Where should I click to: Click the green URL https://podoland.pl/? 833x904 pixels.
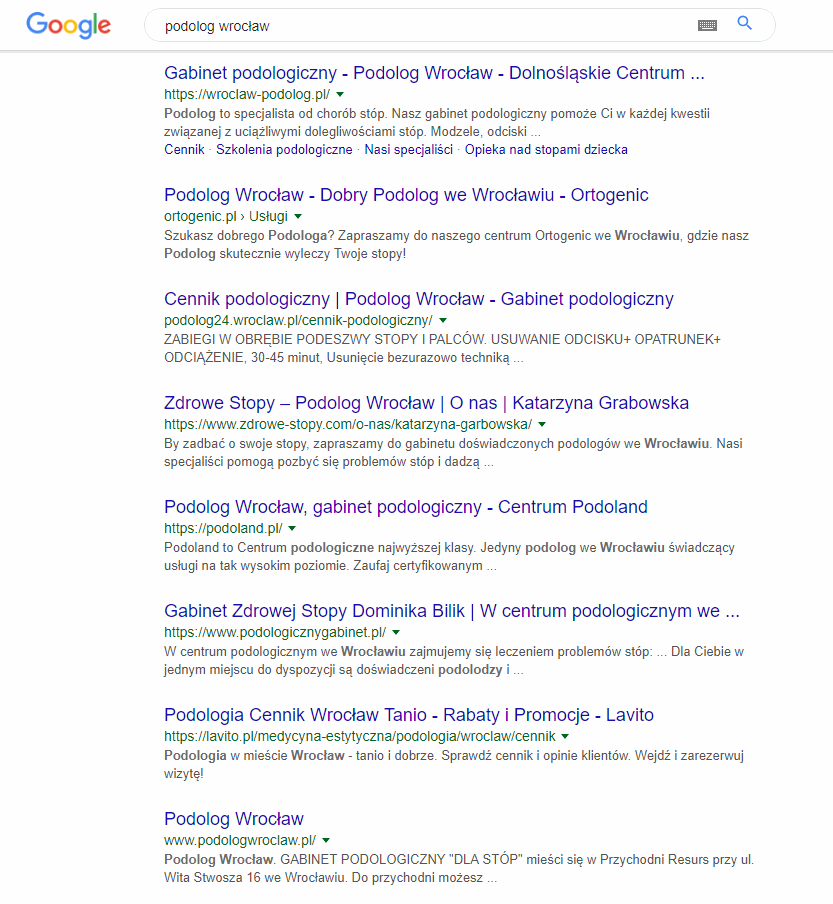point(223,528)
